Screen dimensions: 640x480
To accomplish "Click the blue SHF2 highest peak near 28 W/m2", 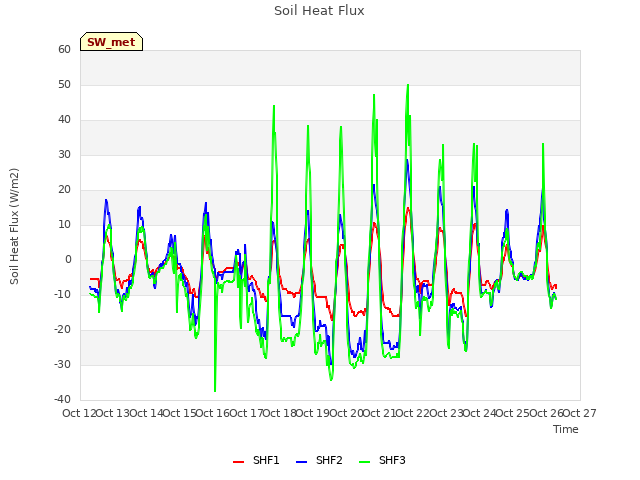I will coord(407,160).
